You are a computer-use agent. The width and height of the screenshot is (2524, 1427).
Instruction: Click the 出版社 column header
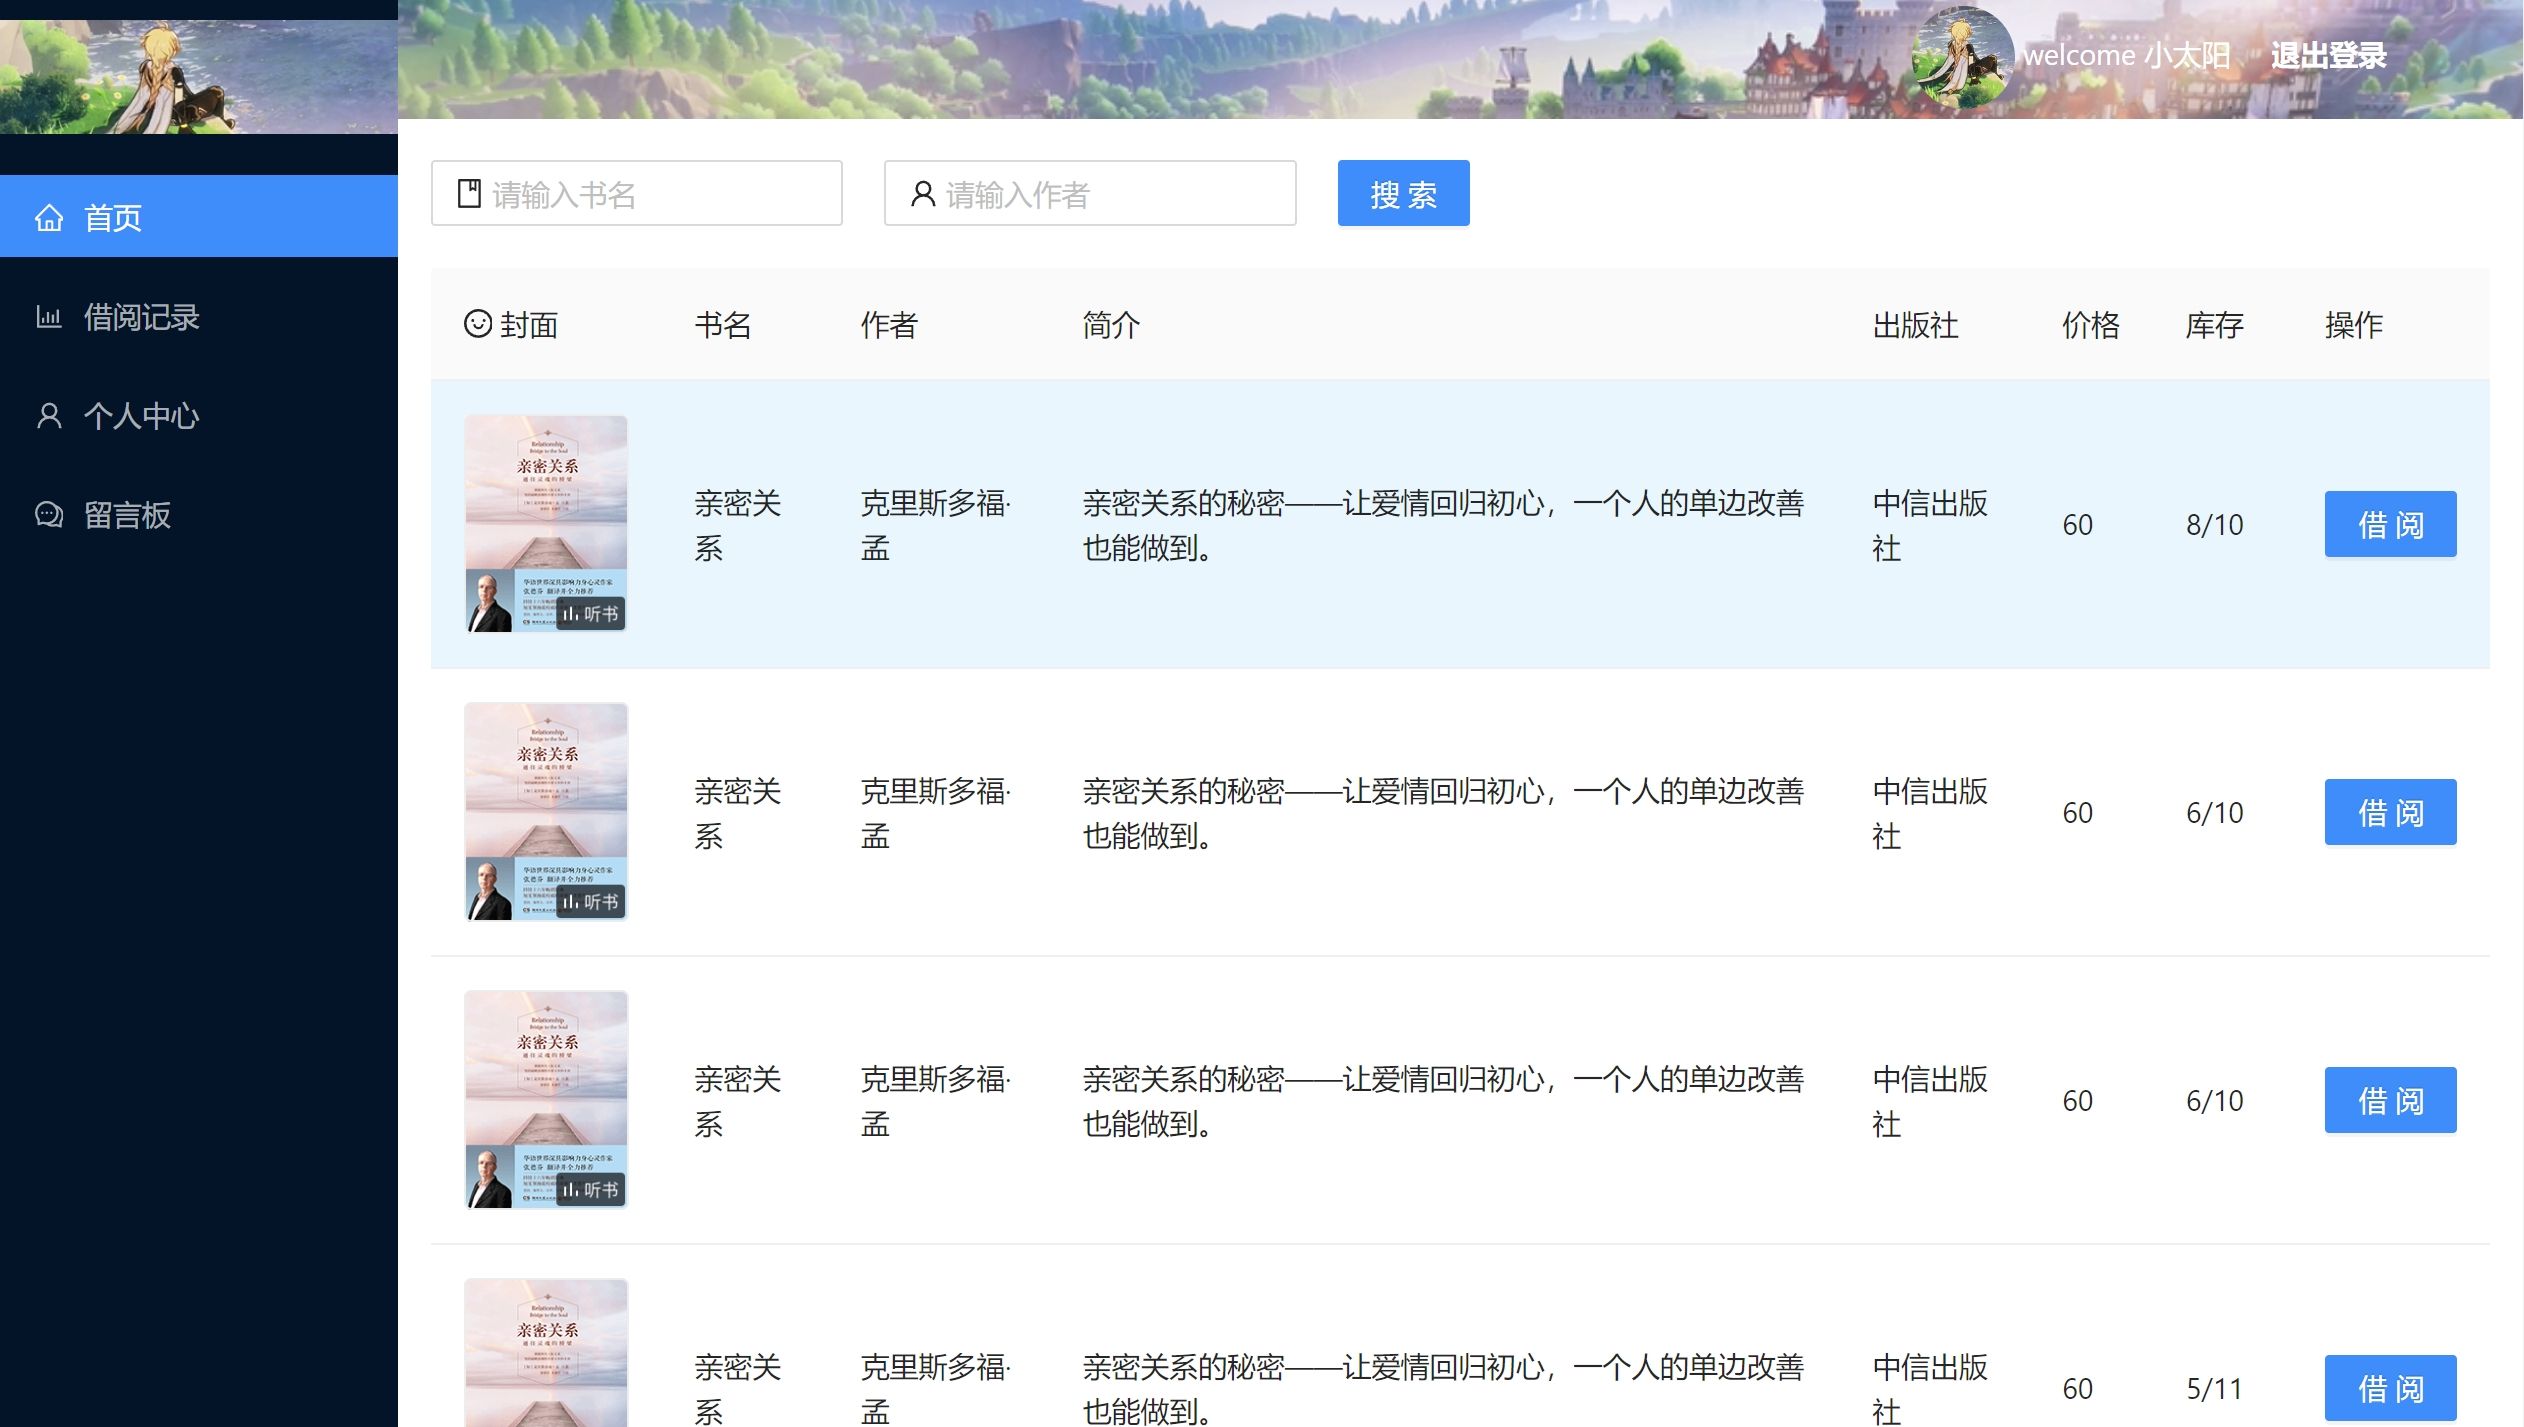(1915, 324)
